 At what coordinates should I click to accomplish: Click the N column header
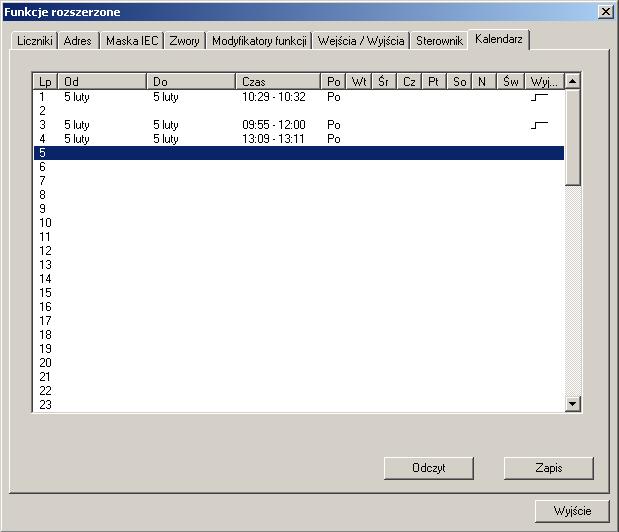(484, 82)
